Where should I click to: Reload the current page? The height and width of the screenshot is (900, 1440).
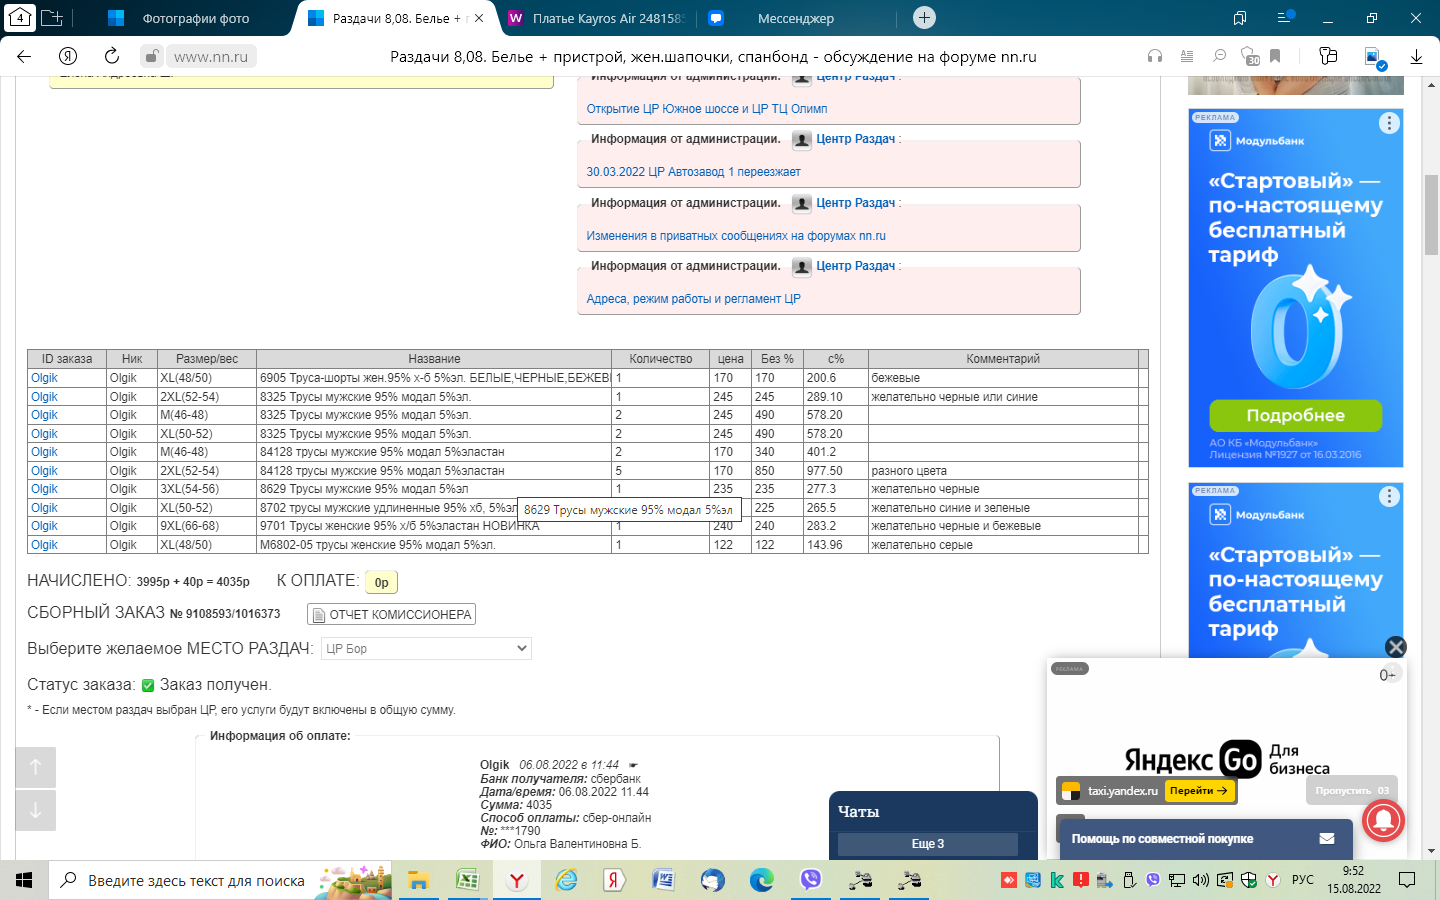[x=112, y=56]
